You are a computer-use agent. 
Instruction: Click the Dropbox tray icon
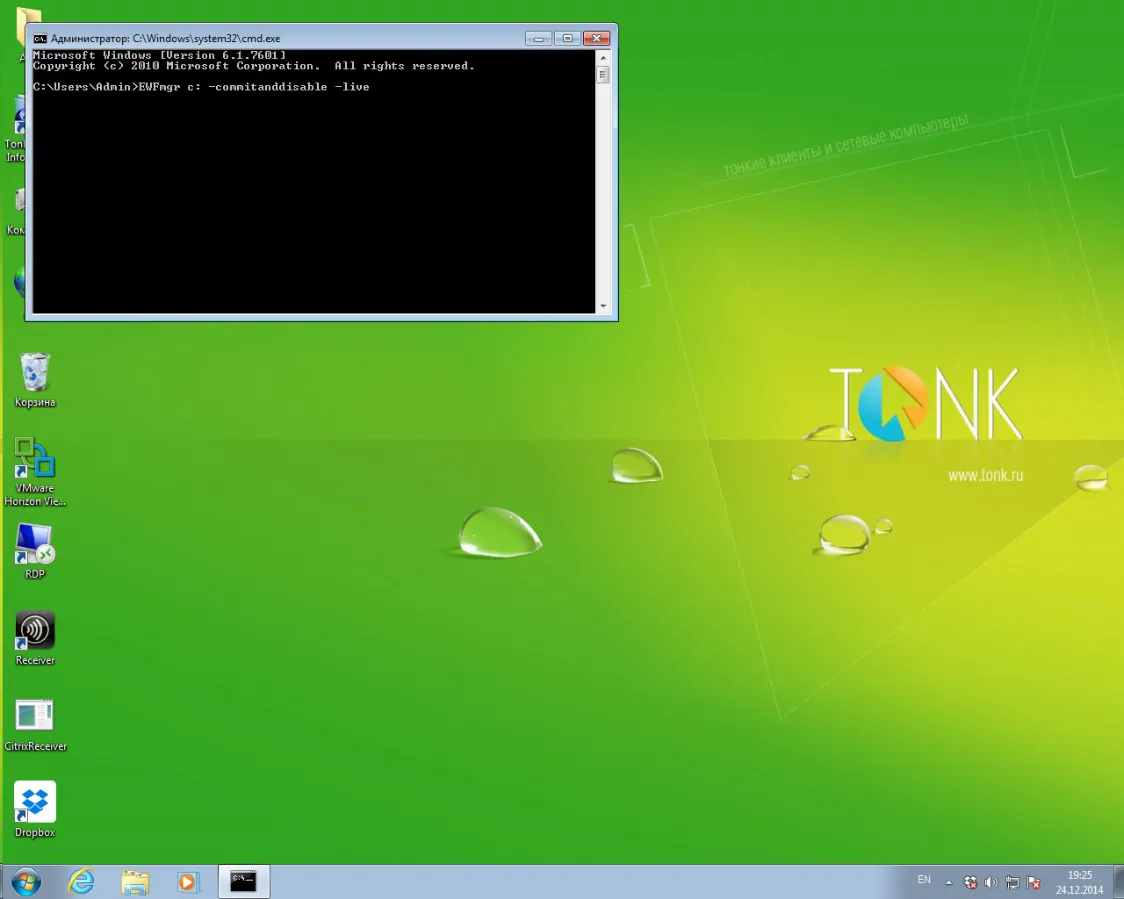970,883
